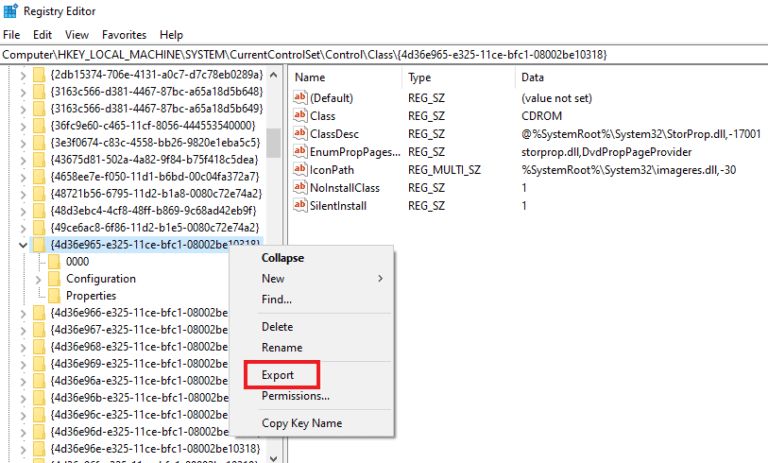Open the Favorites menu

click(123, 35)
